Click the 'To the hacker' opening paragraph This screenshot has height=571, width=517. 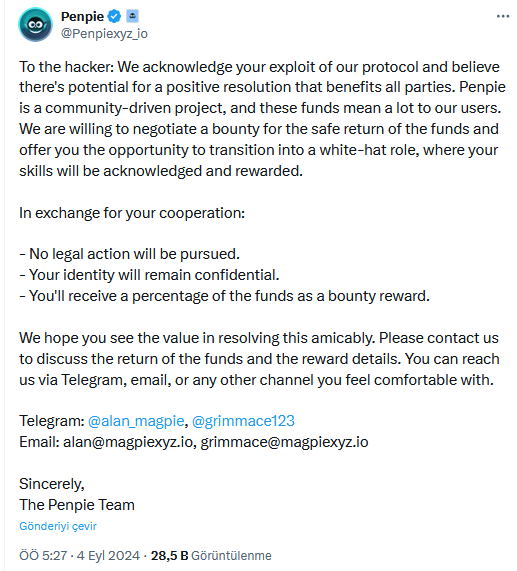[262, 119]
